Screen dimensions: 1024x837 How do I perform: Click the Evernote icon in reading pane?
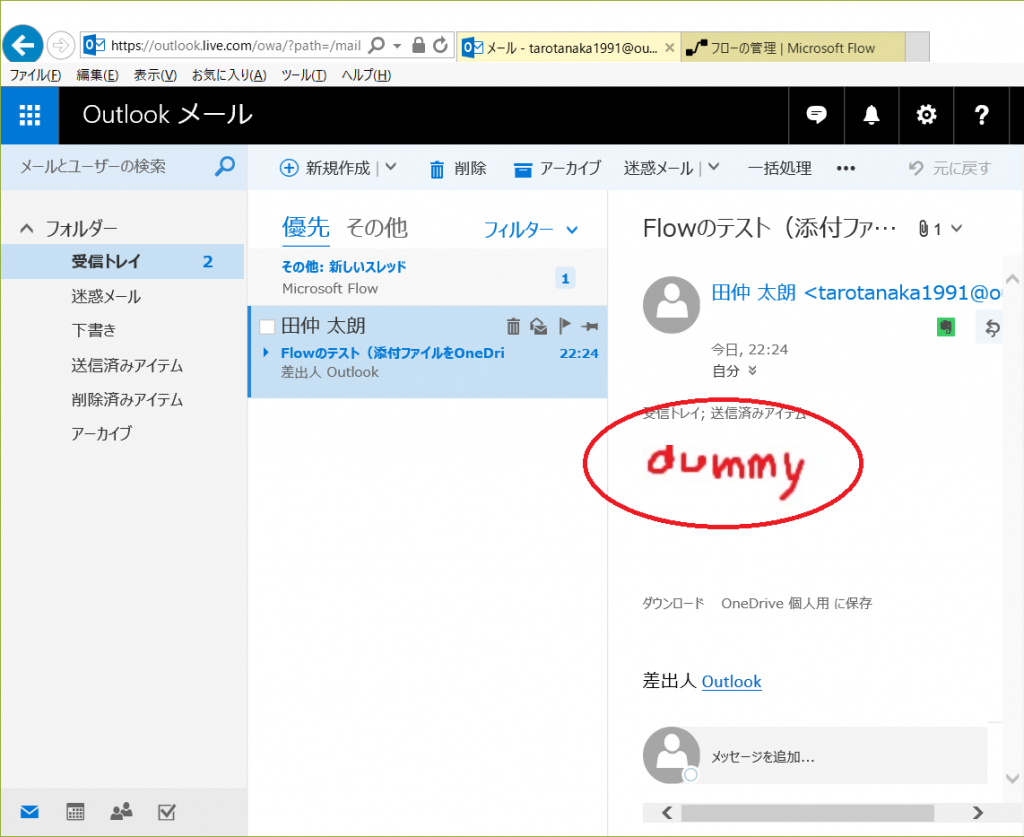point(946,326)
